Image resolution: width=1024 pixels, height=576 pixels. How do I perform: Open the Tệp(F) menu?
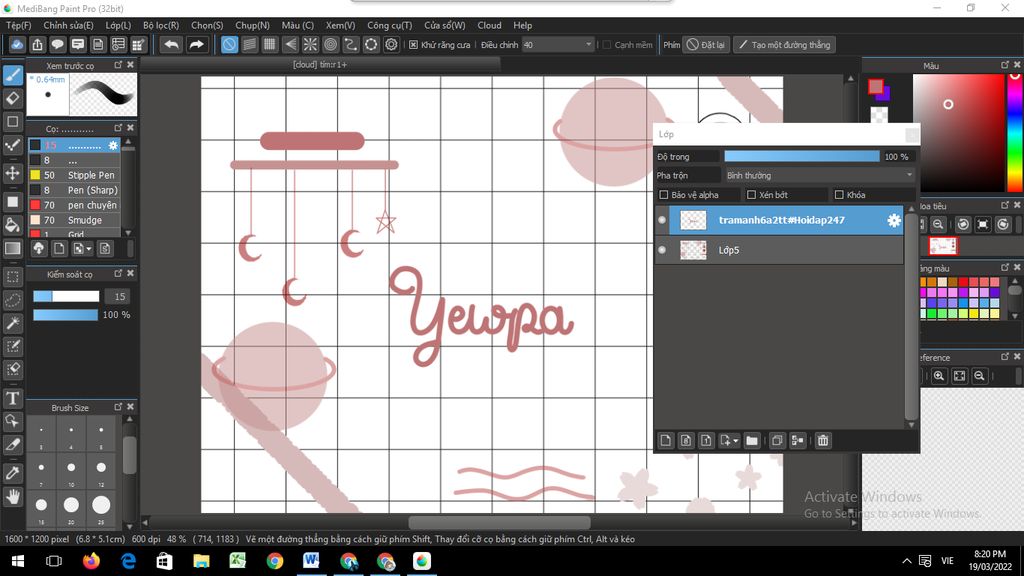[18, 25]
